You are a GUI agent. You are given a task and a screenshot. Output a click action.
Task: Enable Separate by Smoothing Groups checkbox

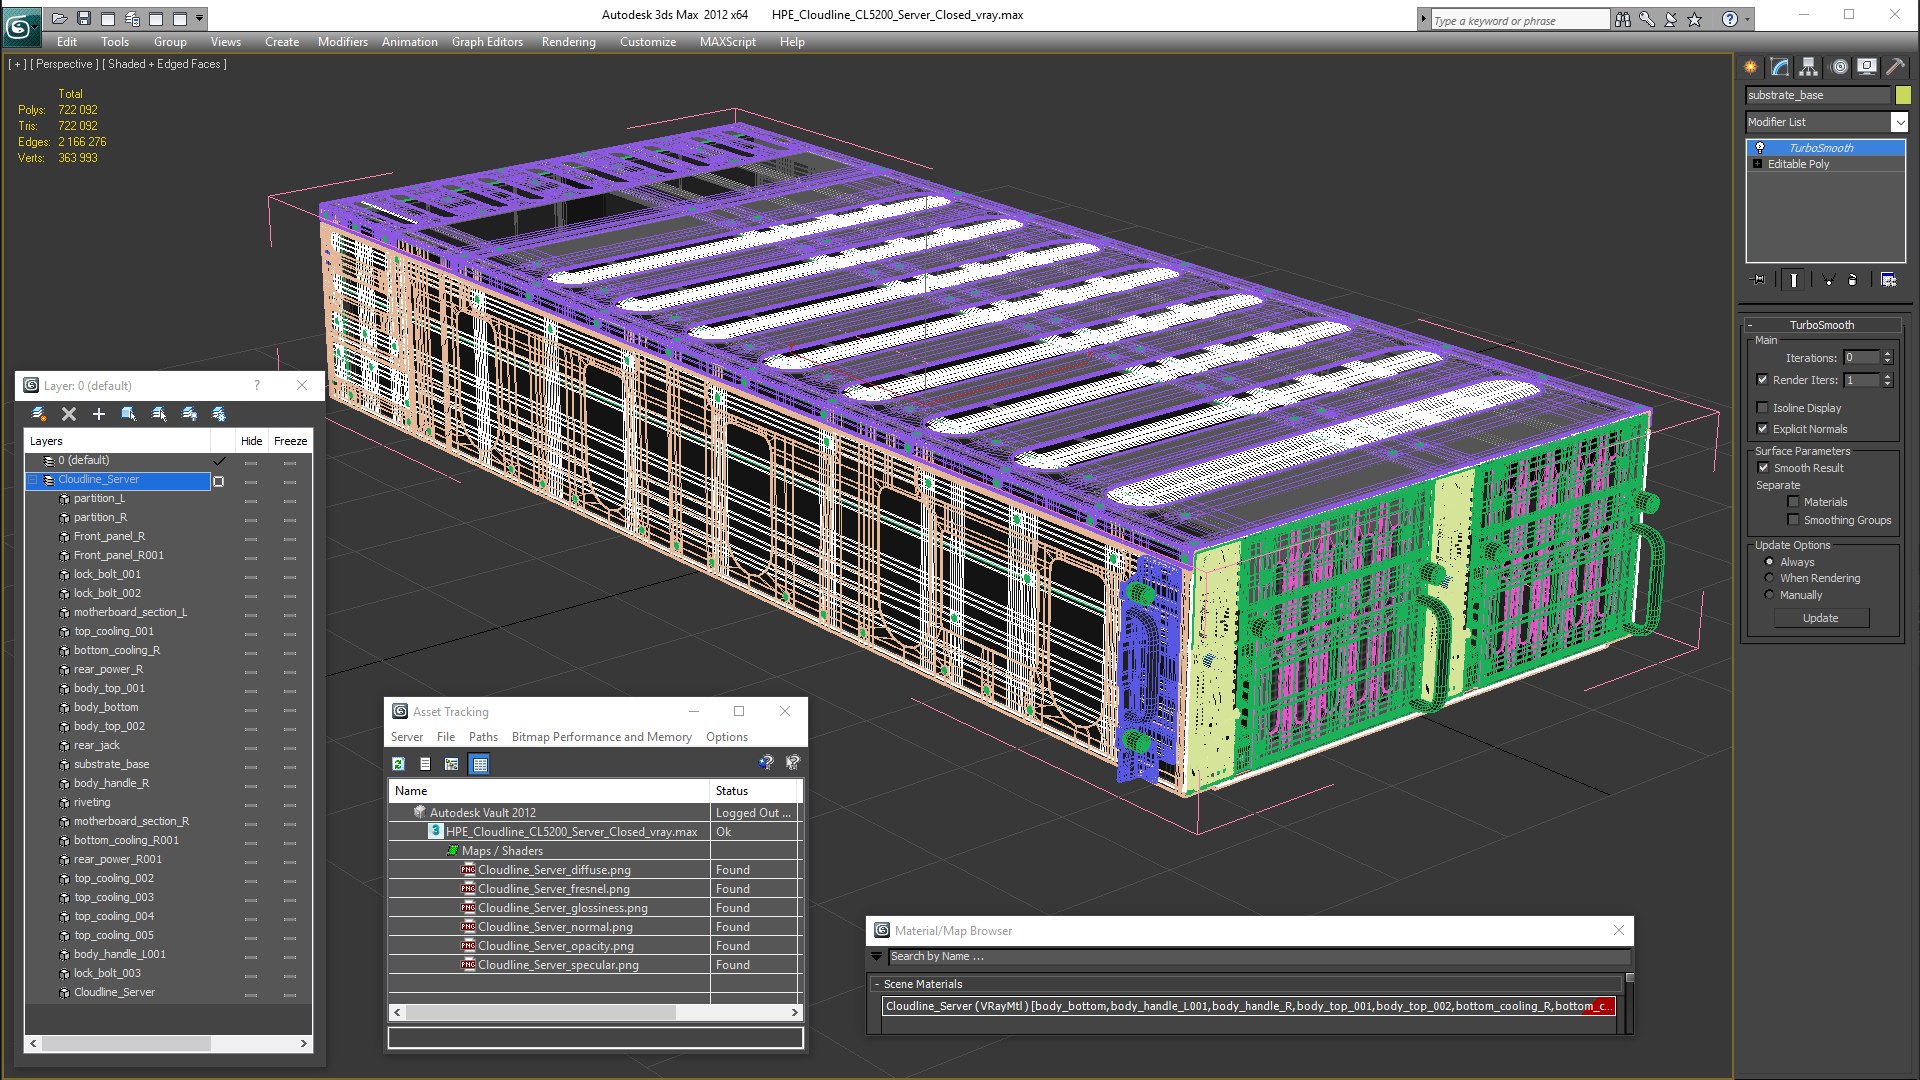[x=1793, y=520]
